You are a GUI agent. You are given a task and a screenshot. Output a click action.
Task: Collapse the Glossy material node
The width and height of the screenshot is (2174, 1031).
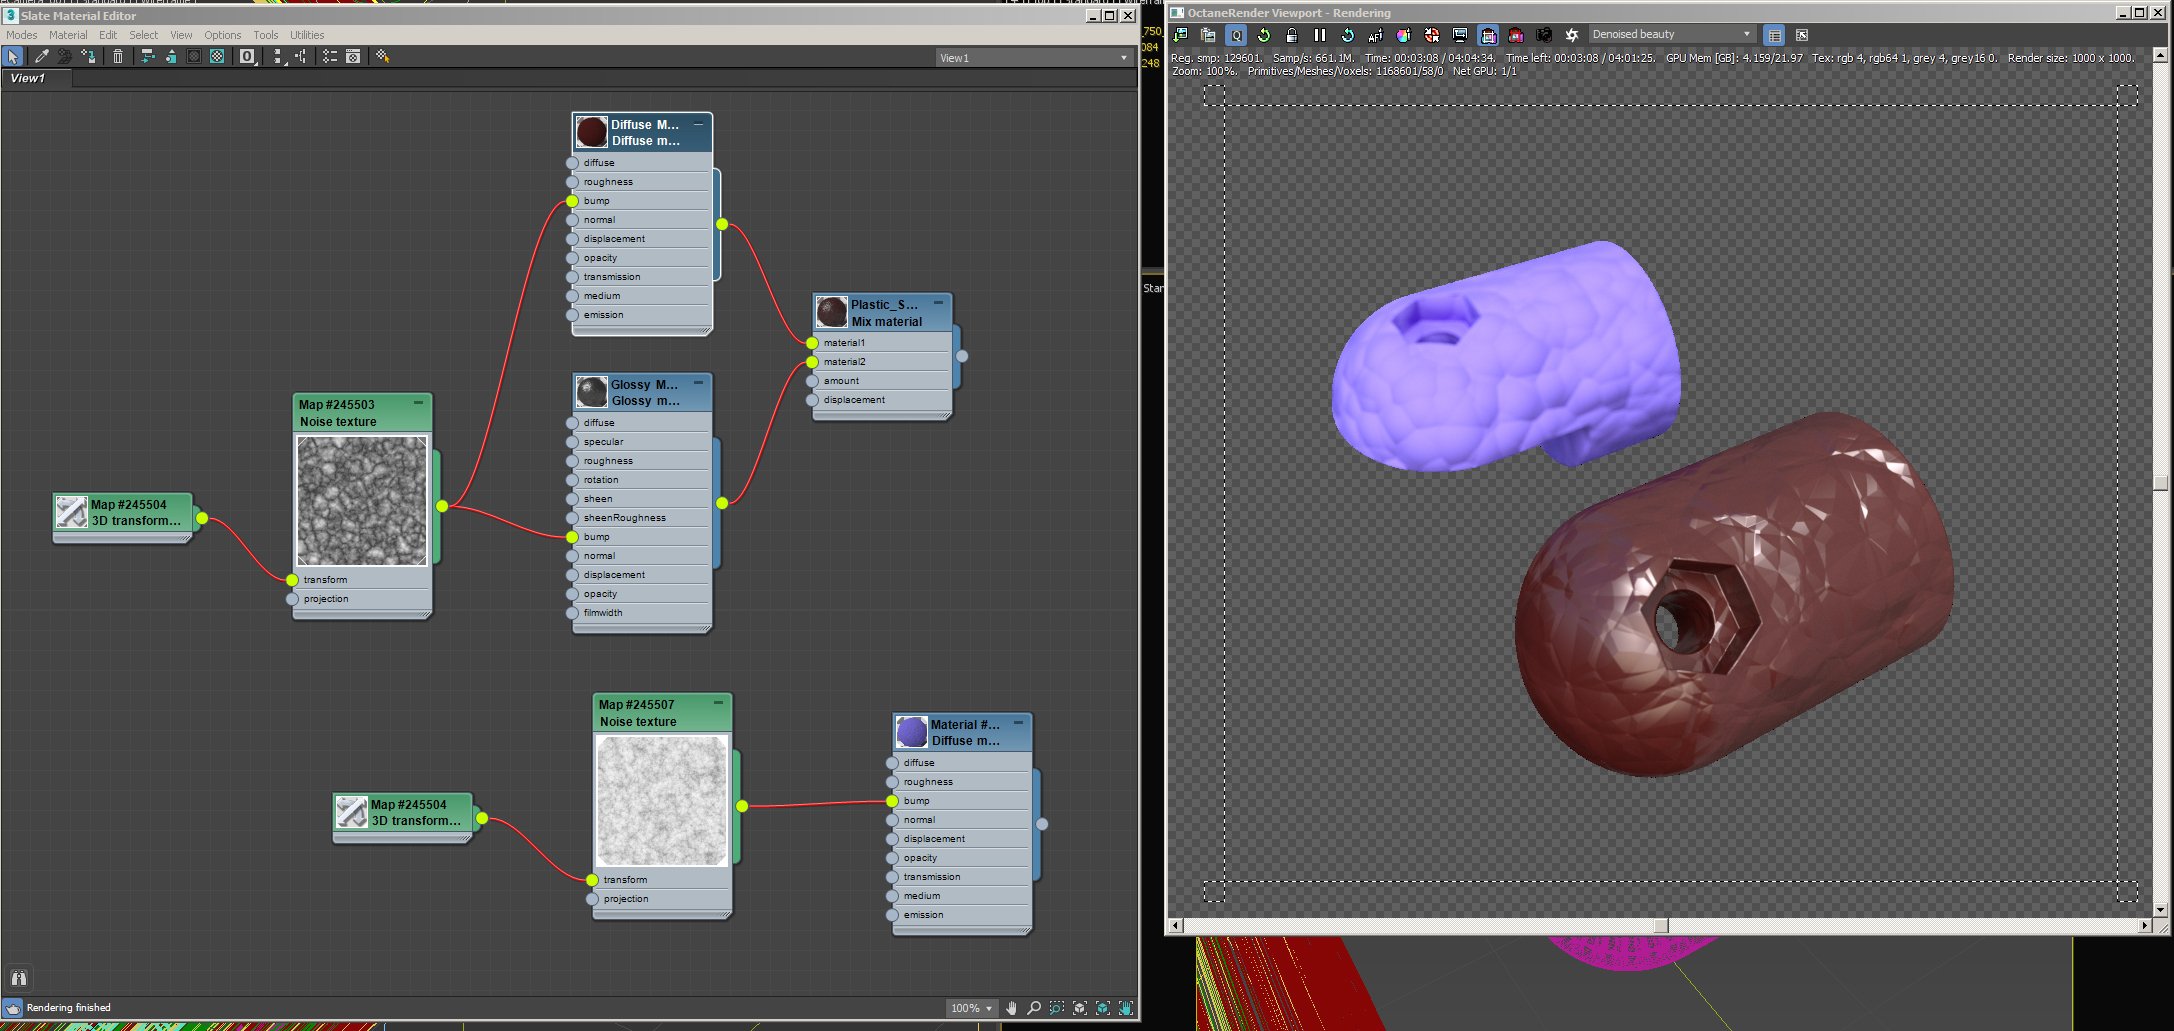click(698, 383)
